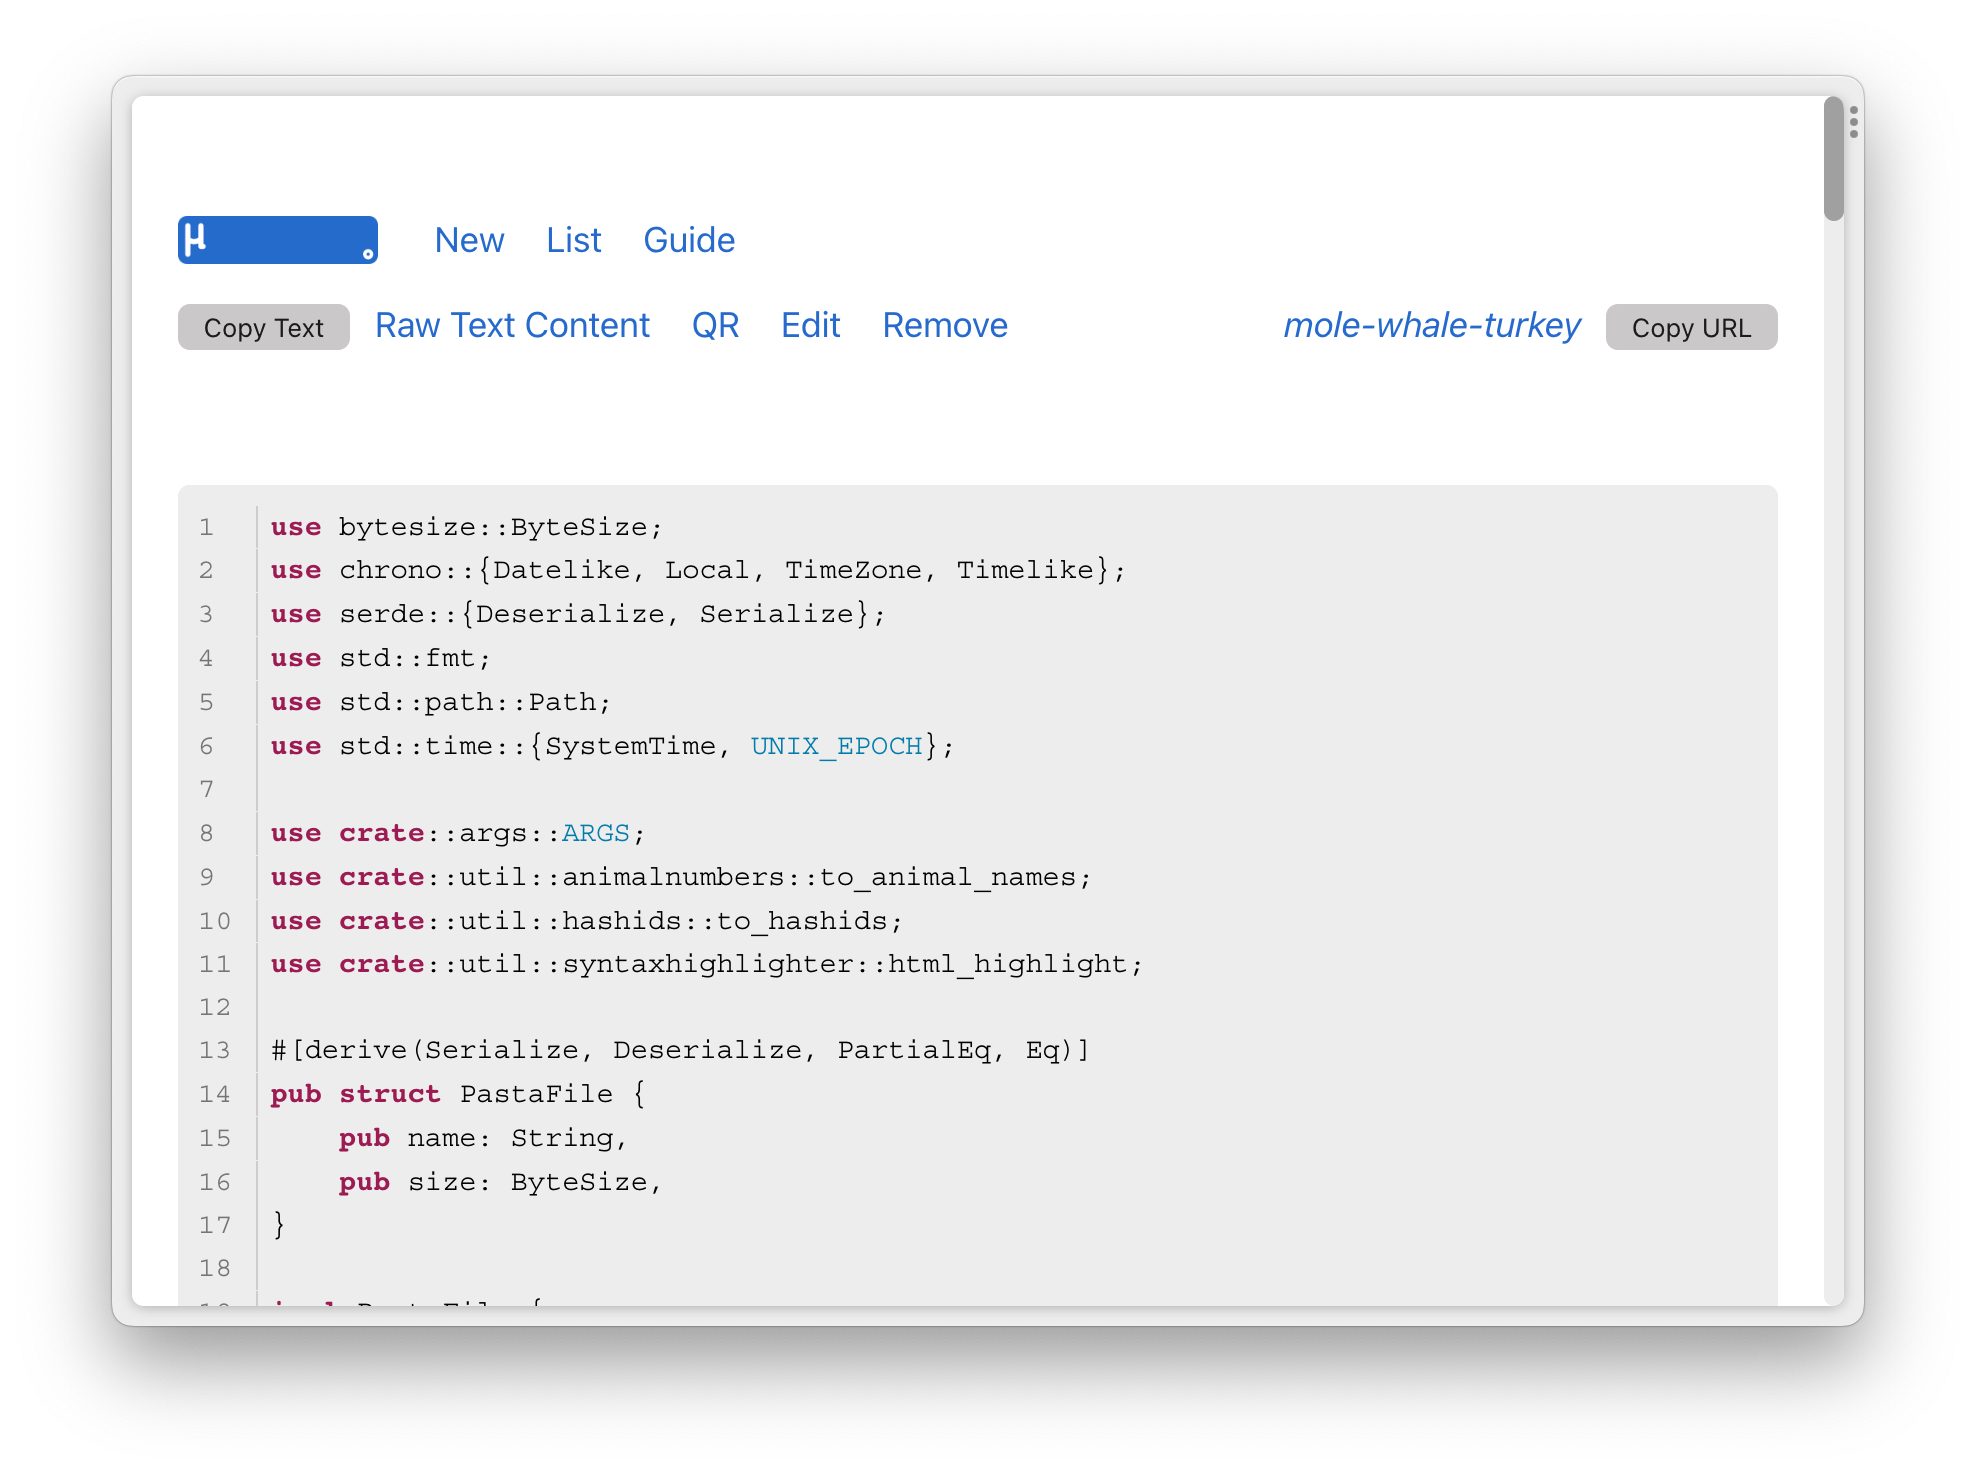This screenshot has height=1474, width=1976.
Task: Click 'pub size: ByteSize,' field line
Action: 500,1182
